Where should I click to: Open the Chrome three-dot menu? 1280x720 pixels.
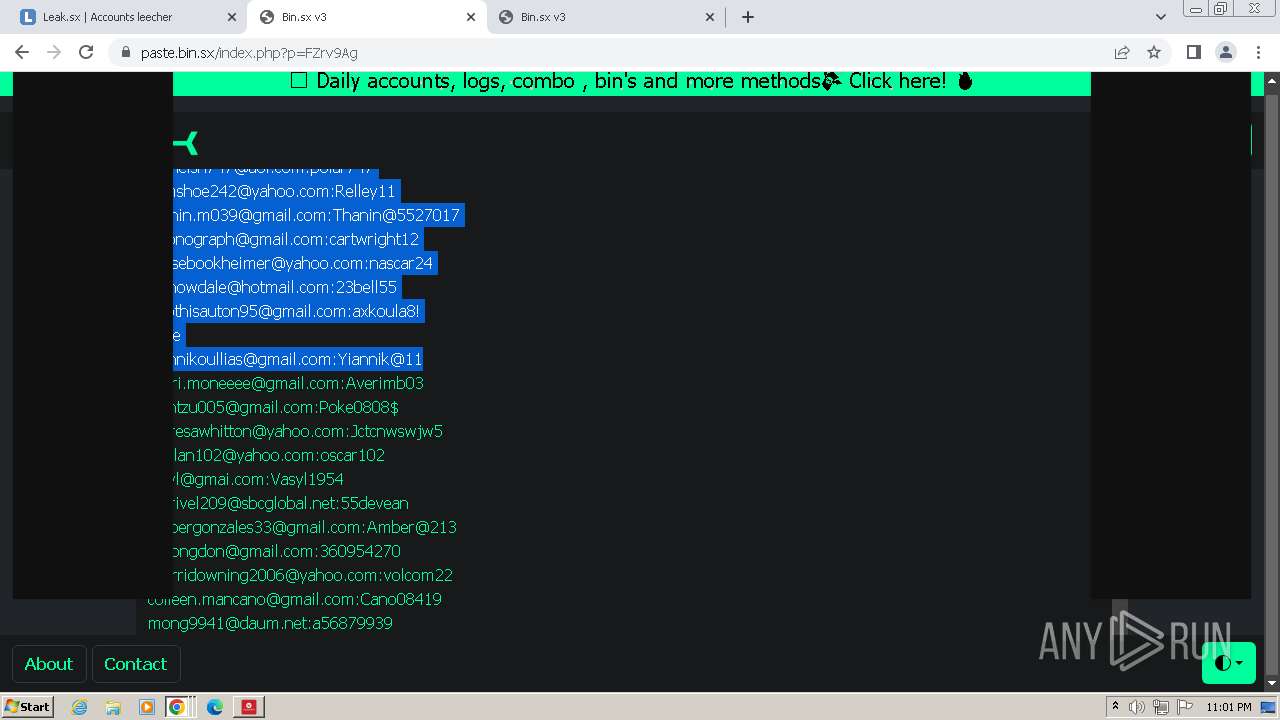click(x=1257, y=52)
